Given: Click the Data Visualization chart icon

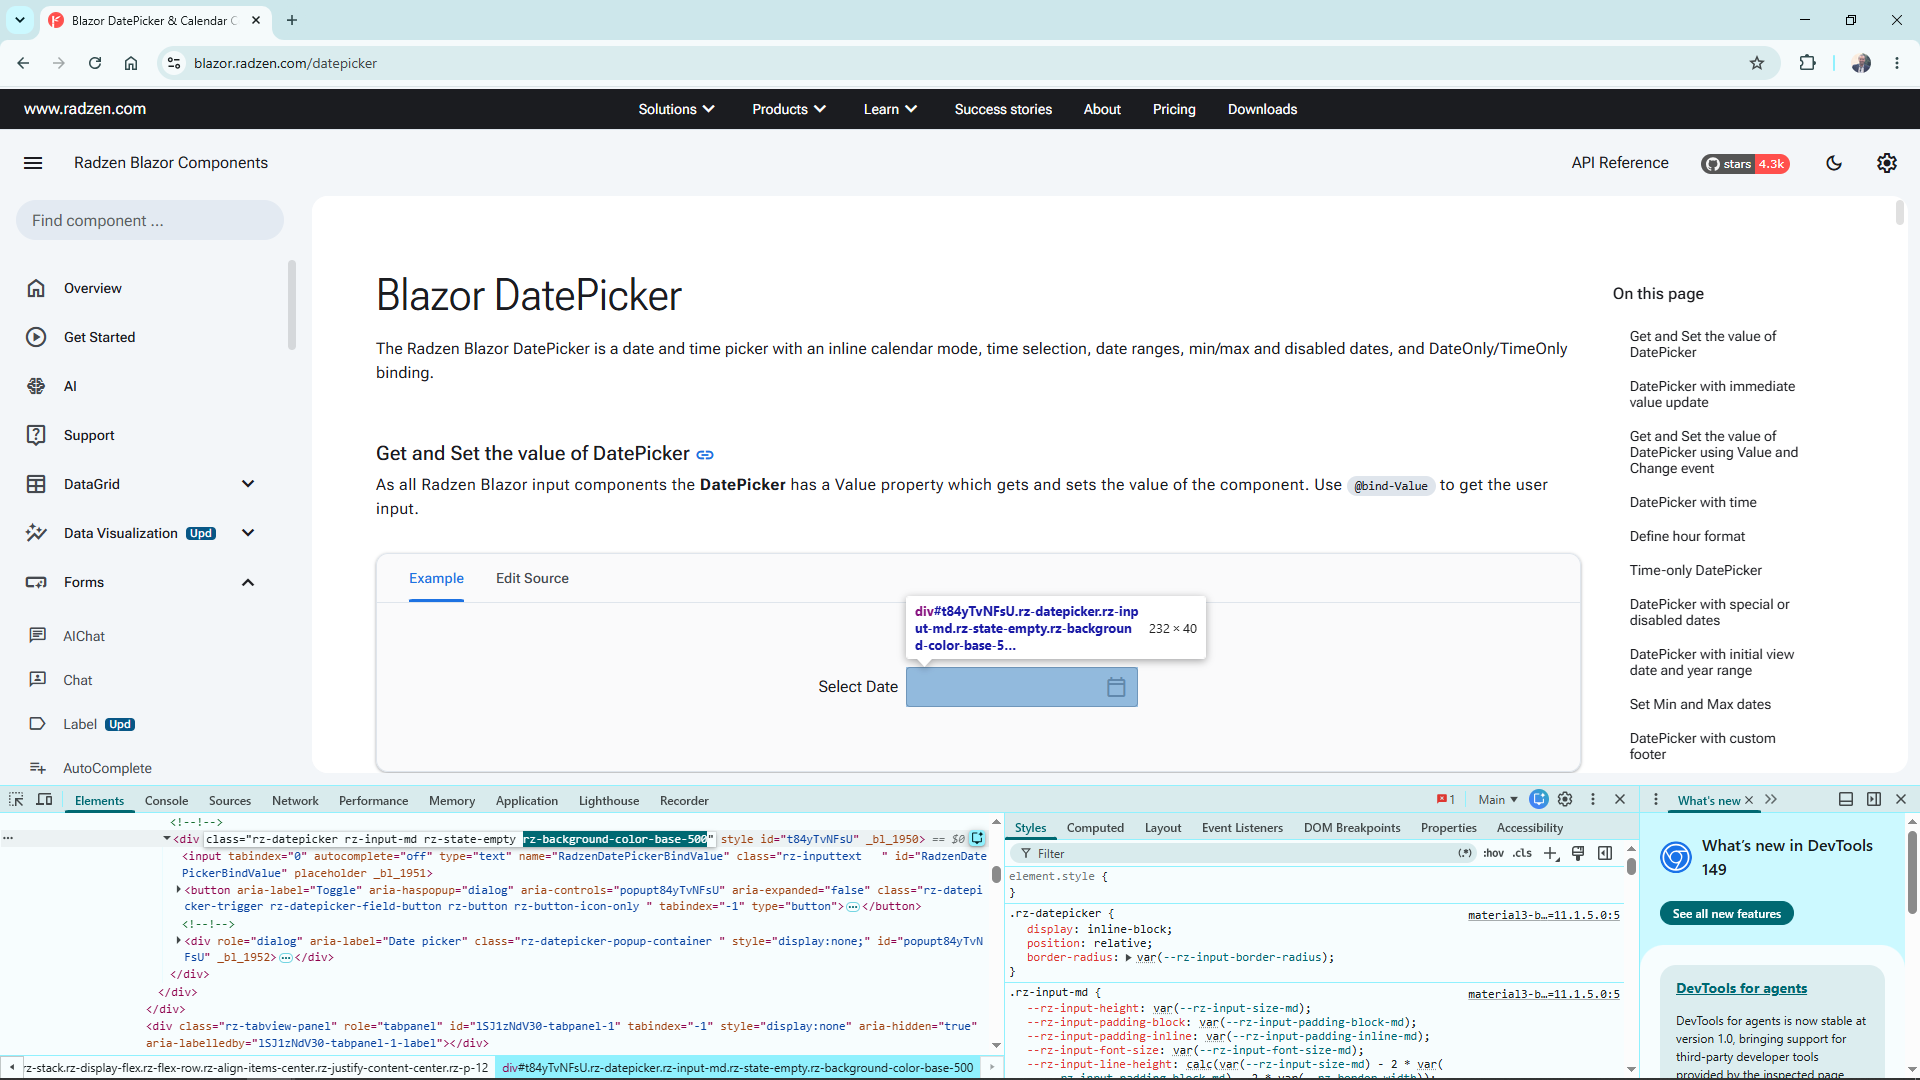Looking at the screenshot, I should [x=36, y=533].
